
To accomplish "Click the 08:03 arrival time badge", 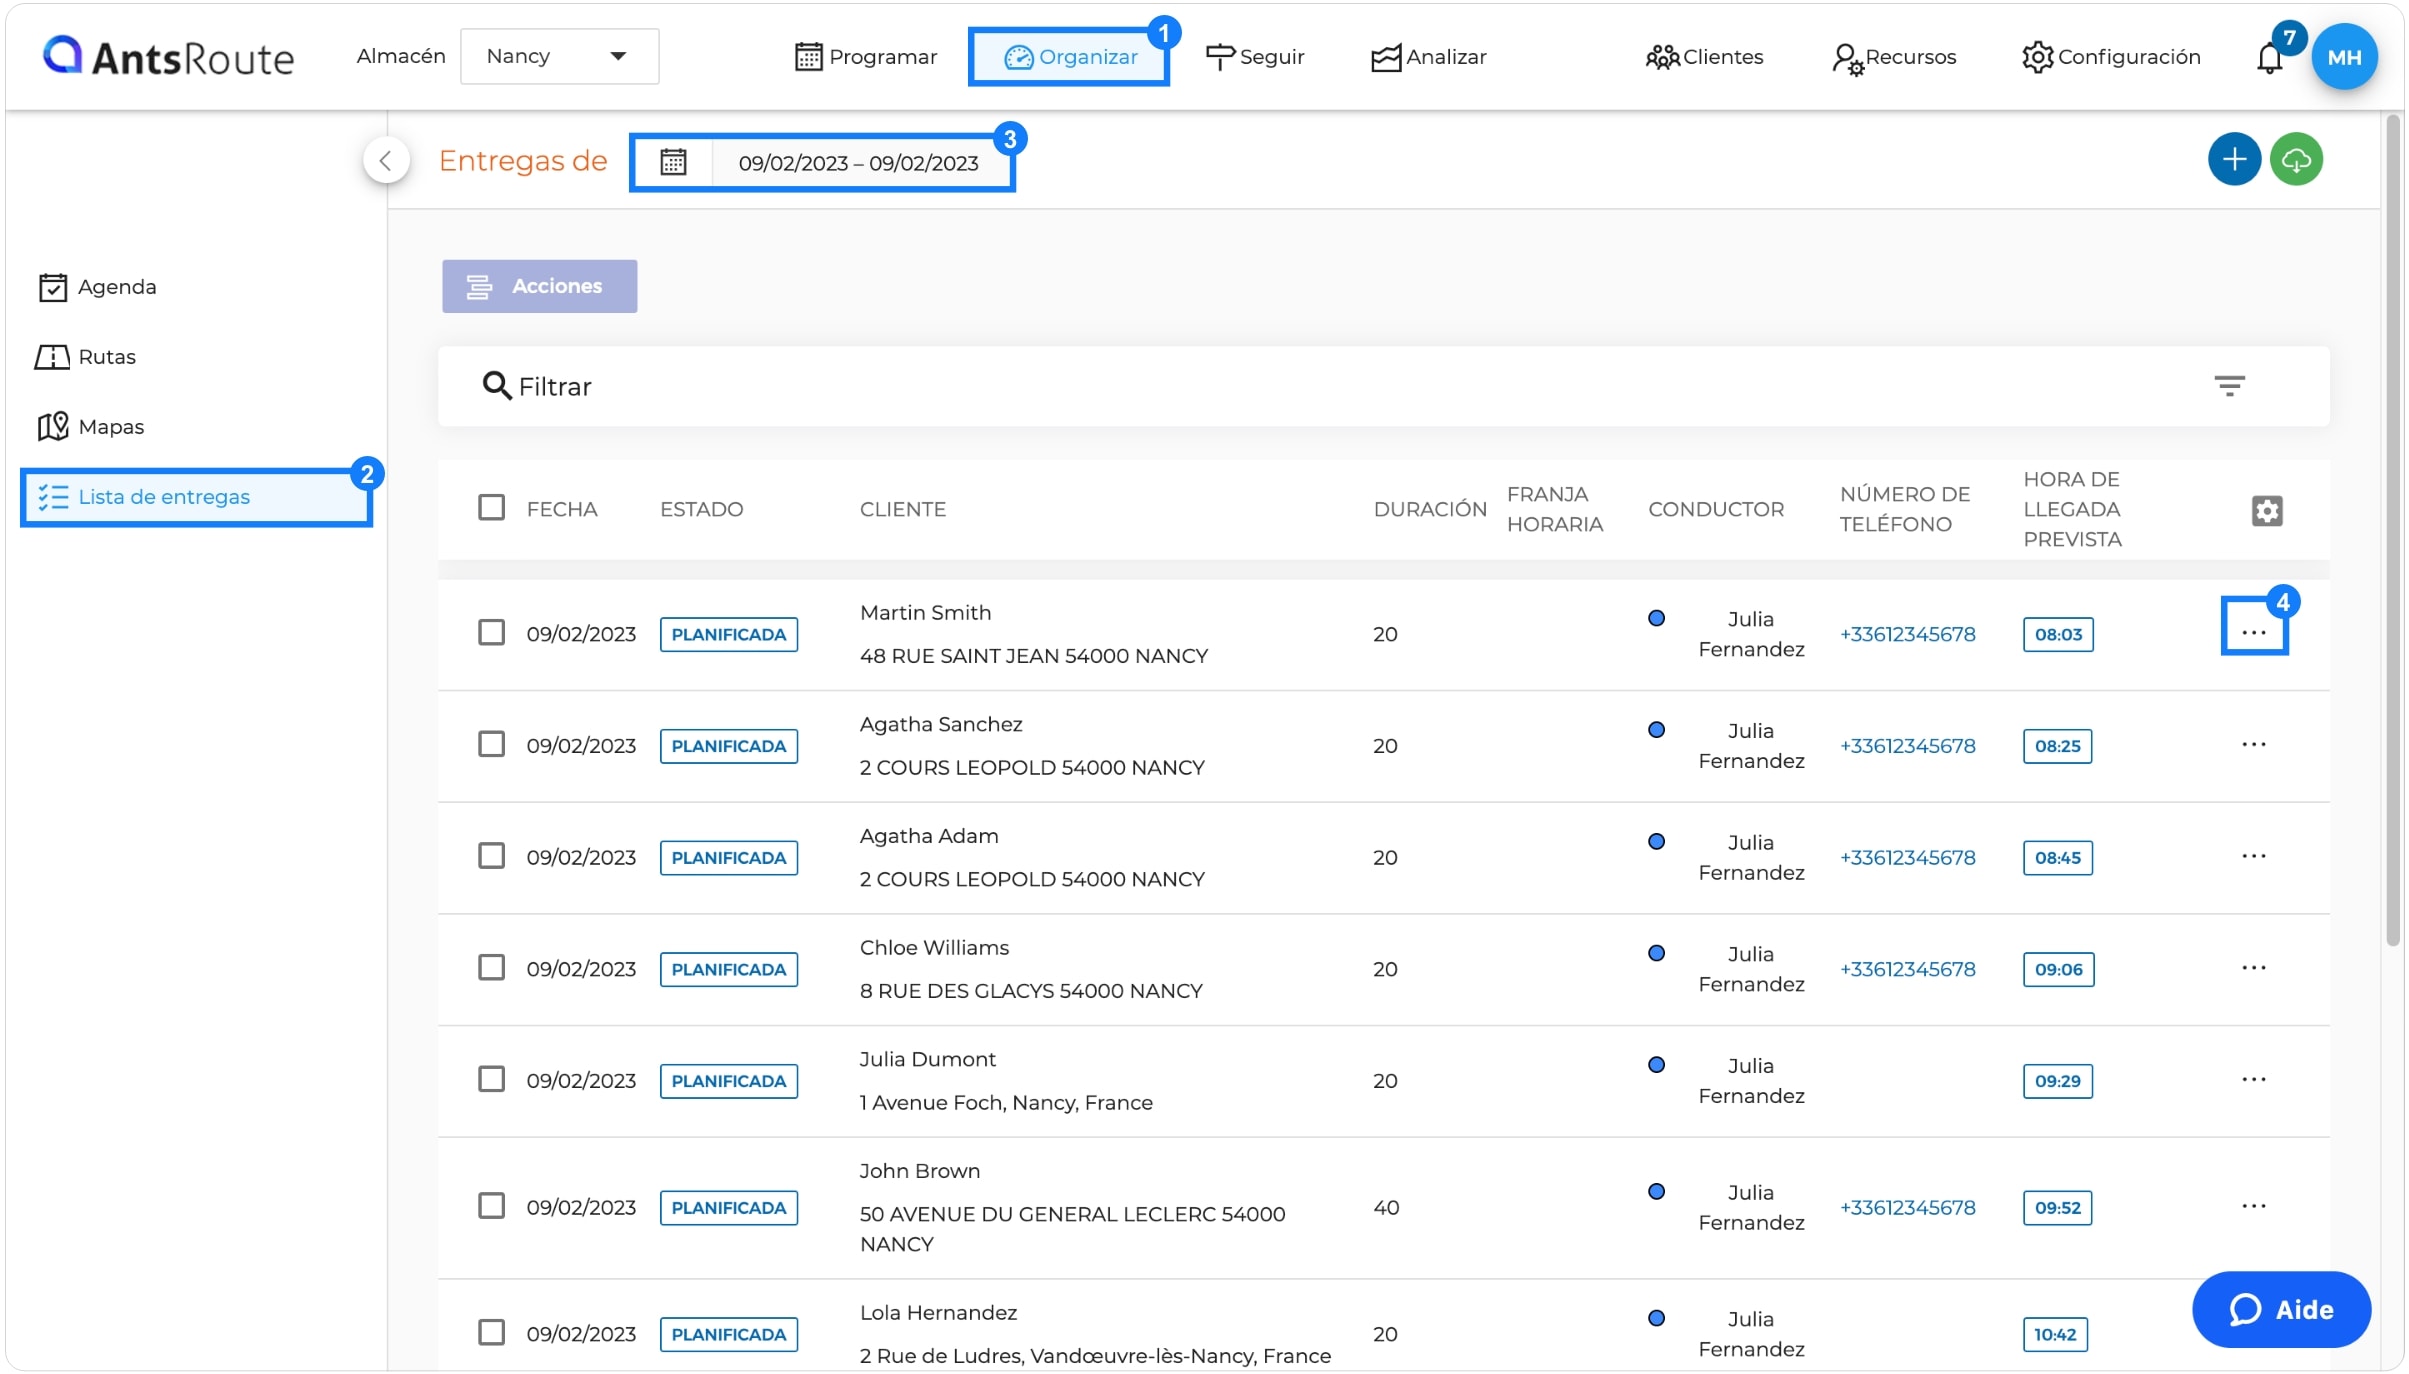I will pos(2058,634).
